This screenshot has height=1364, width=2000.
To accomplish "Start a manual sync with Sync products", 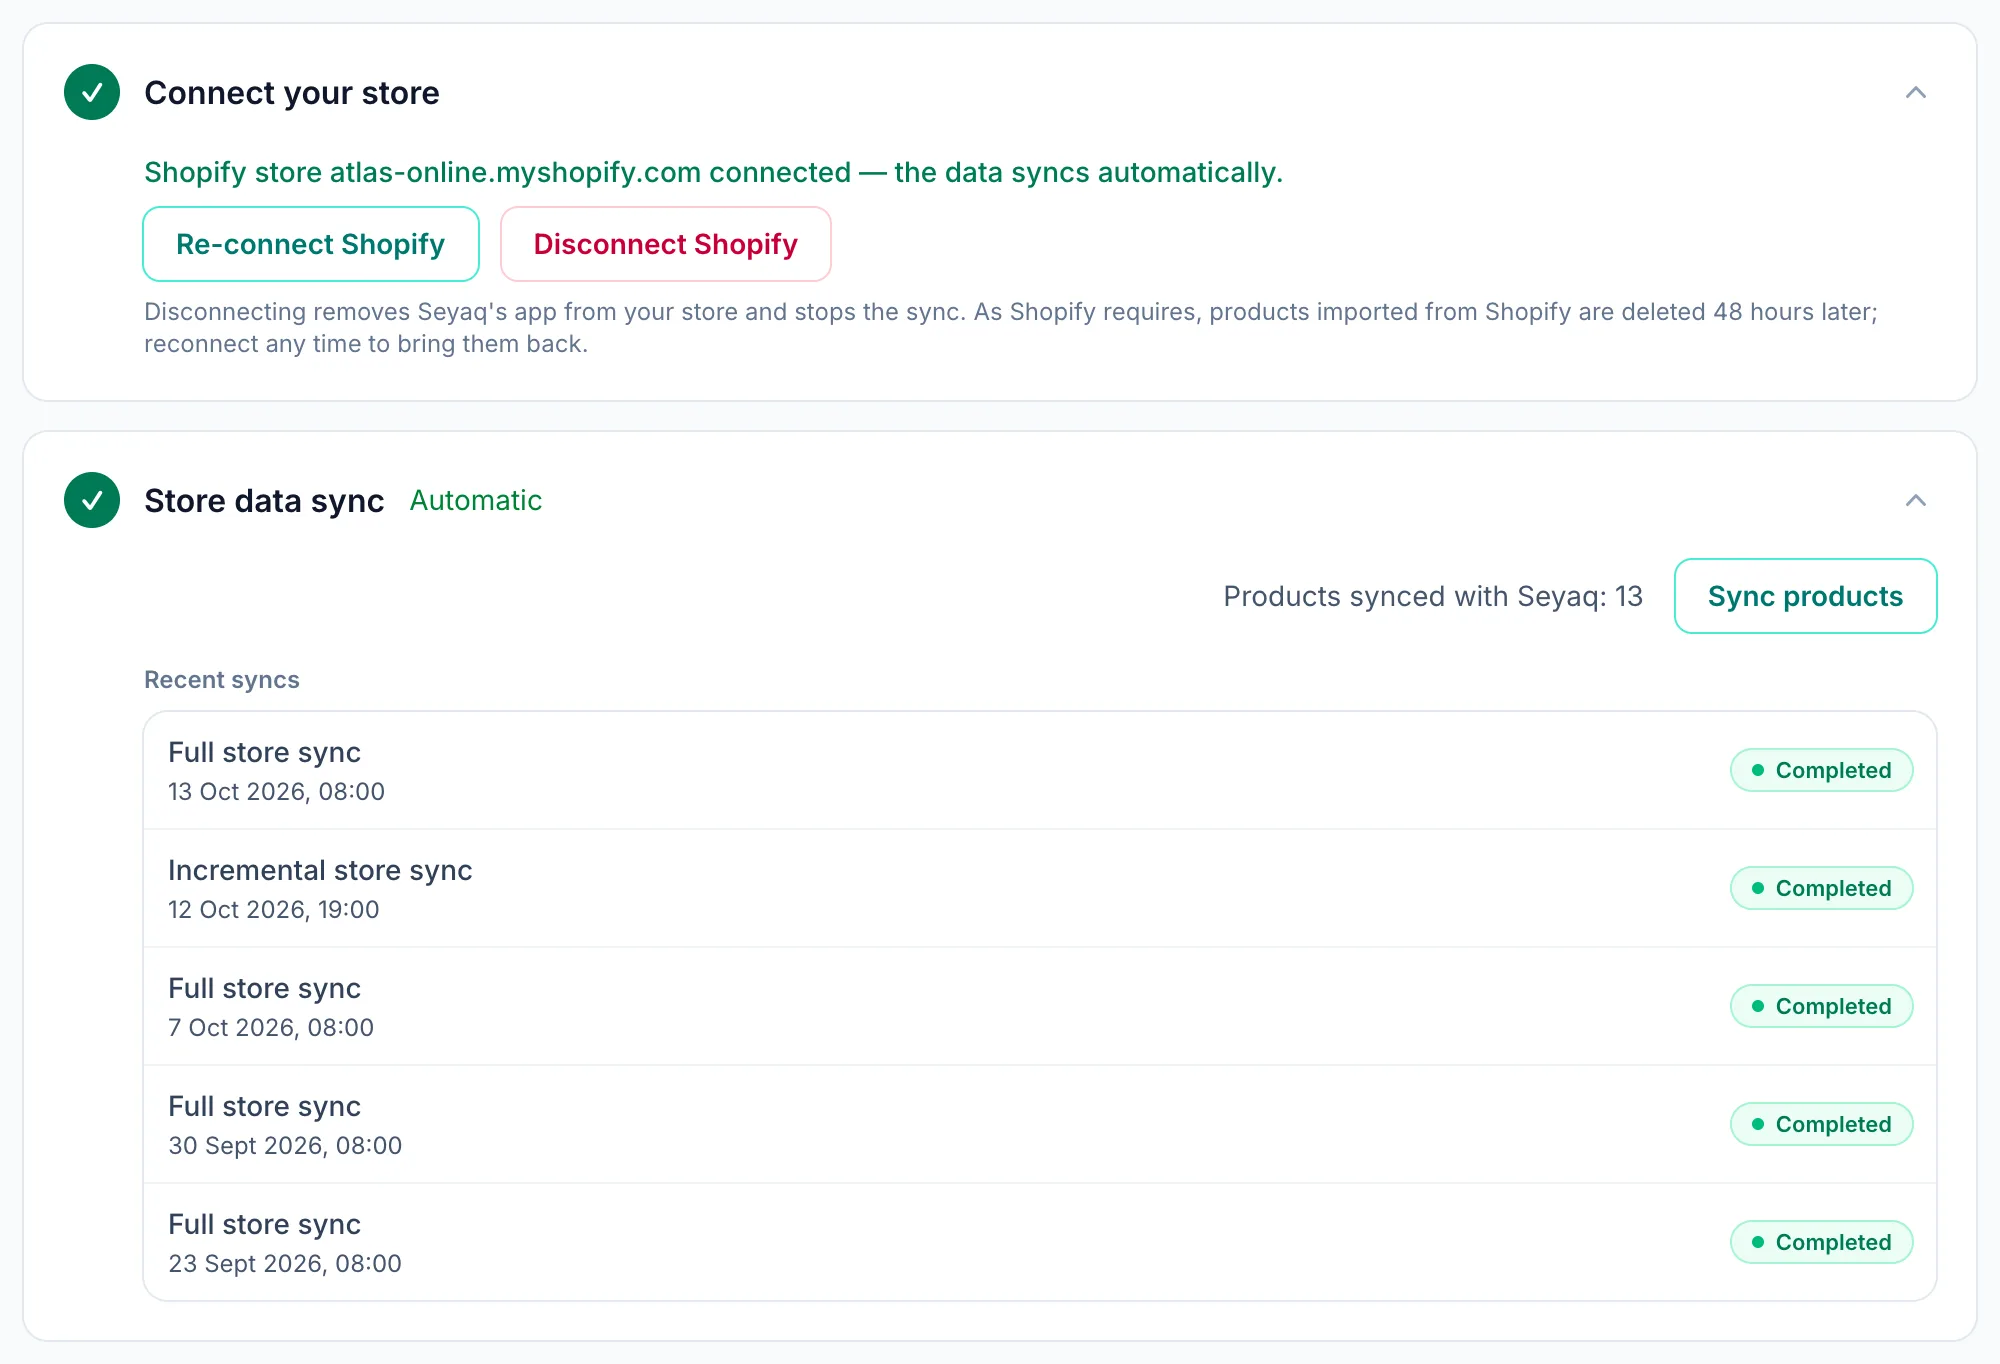I will 1805,596.
